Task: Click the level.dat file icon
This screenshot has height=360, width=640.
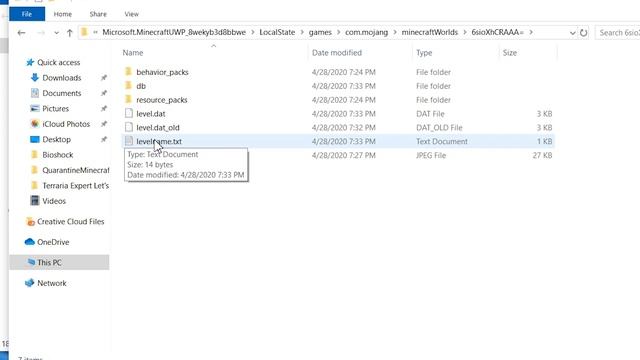Action: tap(129, 113)
